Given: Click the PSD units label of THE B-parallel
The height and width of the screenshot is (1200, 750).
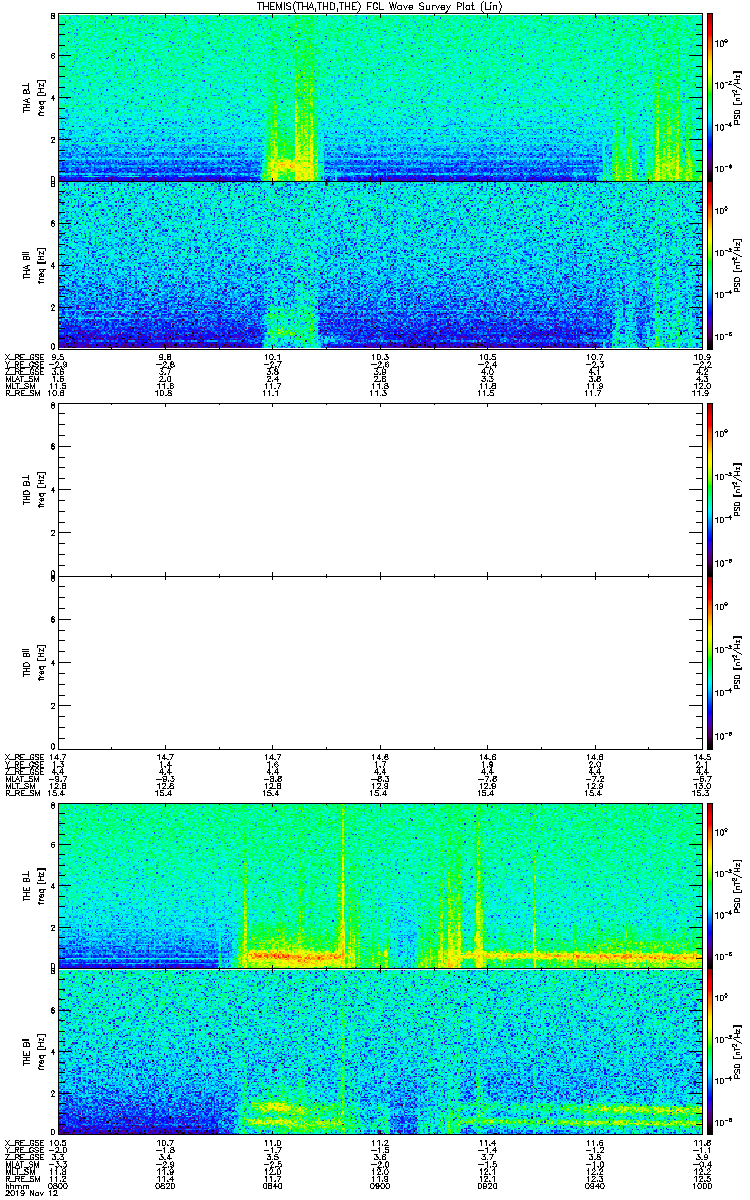Looking at the screenshot, I should pyautogui.click(x=737, y=1052).
